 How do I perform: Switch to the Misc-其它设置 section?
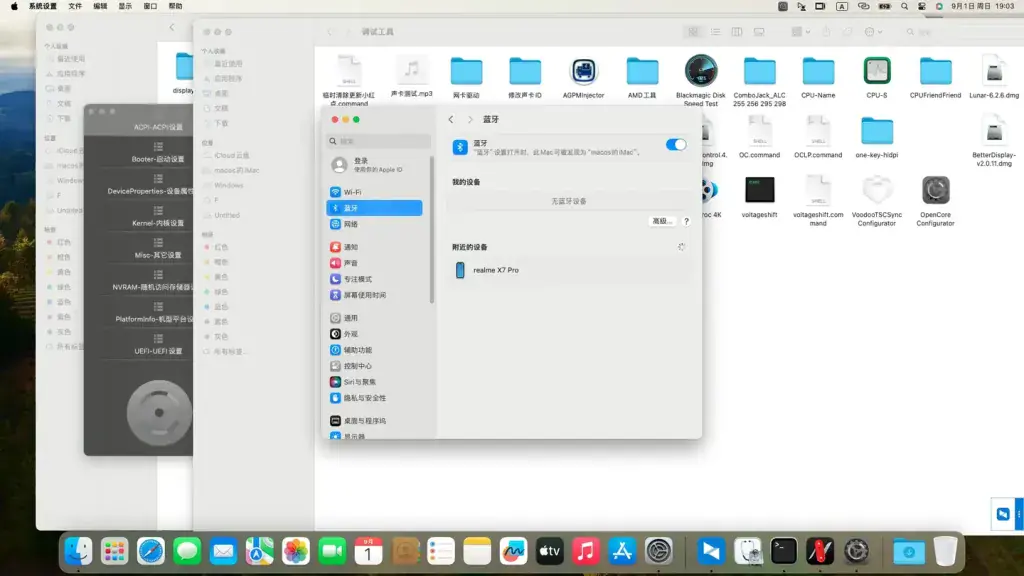click(158, 249)
